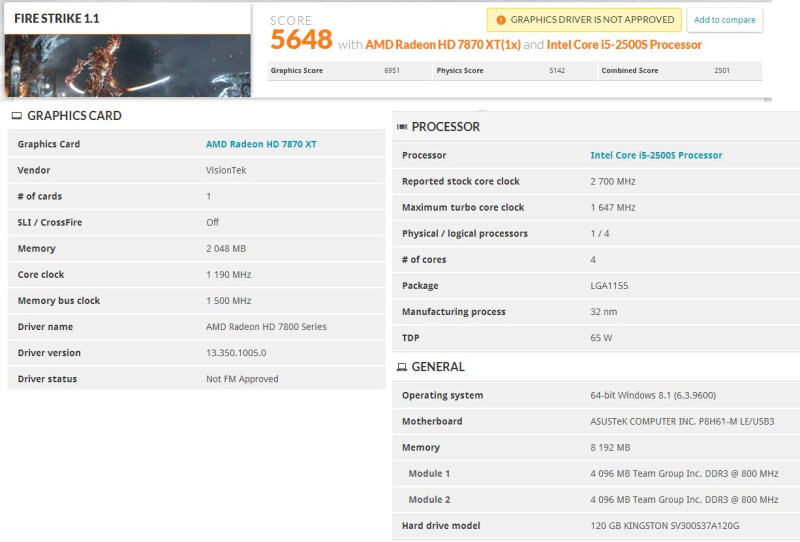Click the PROCESSOR section heading
The image size is (800, 542).
click(x=445, y=127)
